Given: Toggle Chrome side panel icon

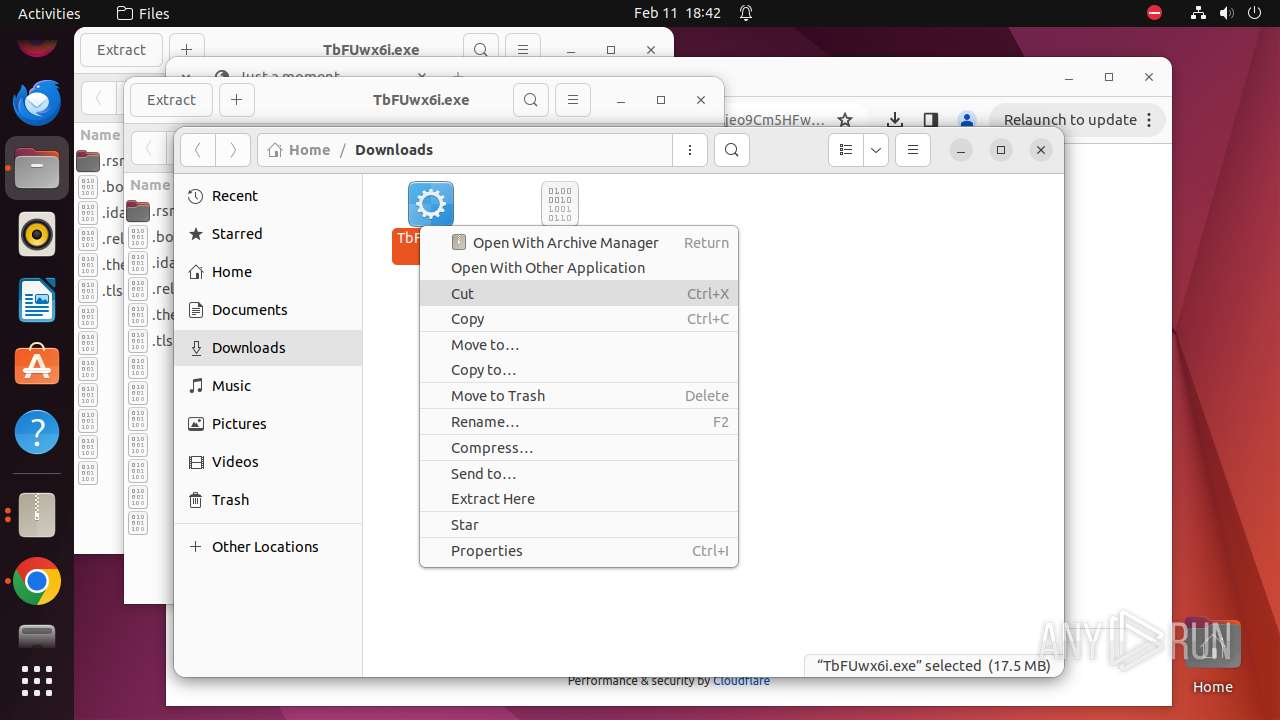Looking at the screenshot, I should point(931,120).
